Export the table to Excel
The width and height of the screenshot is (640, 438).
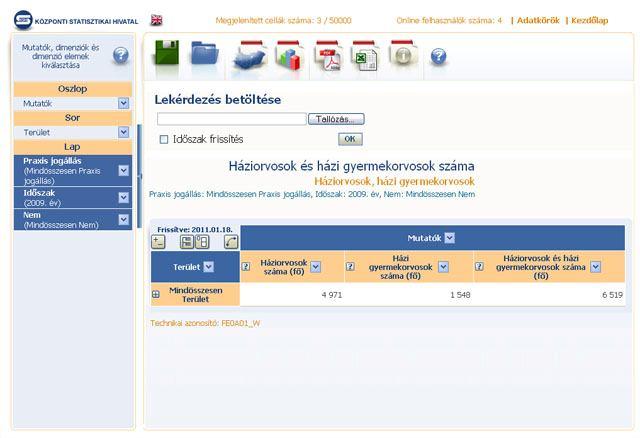click(366, 56)
